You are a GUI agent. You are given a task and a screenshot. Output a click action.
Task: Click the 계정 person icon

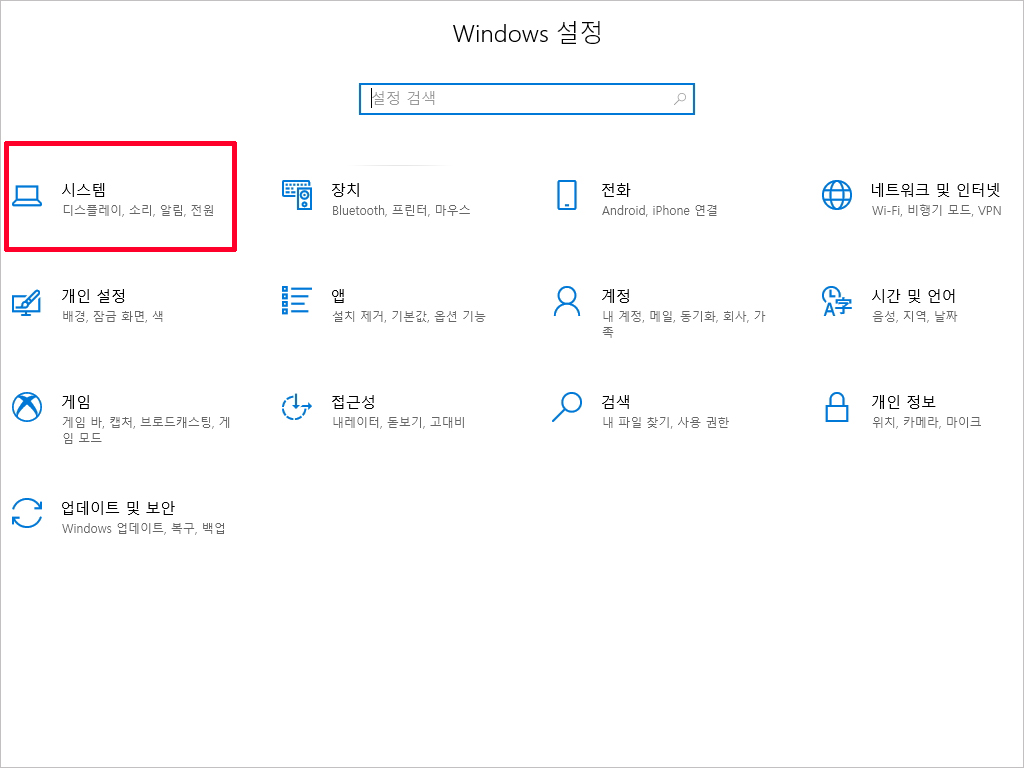567,301
